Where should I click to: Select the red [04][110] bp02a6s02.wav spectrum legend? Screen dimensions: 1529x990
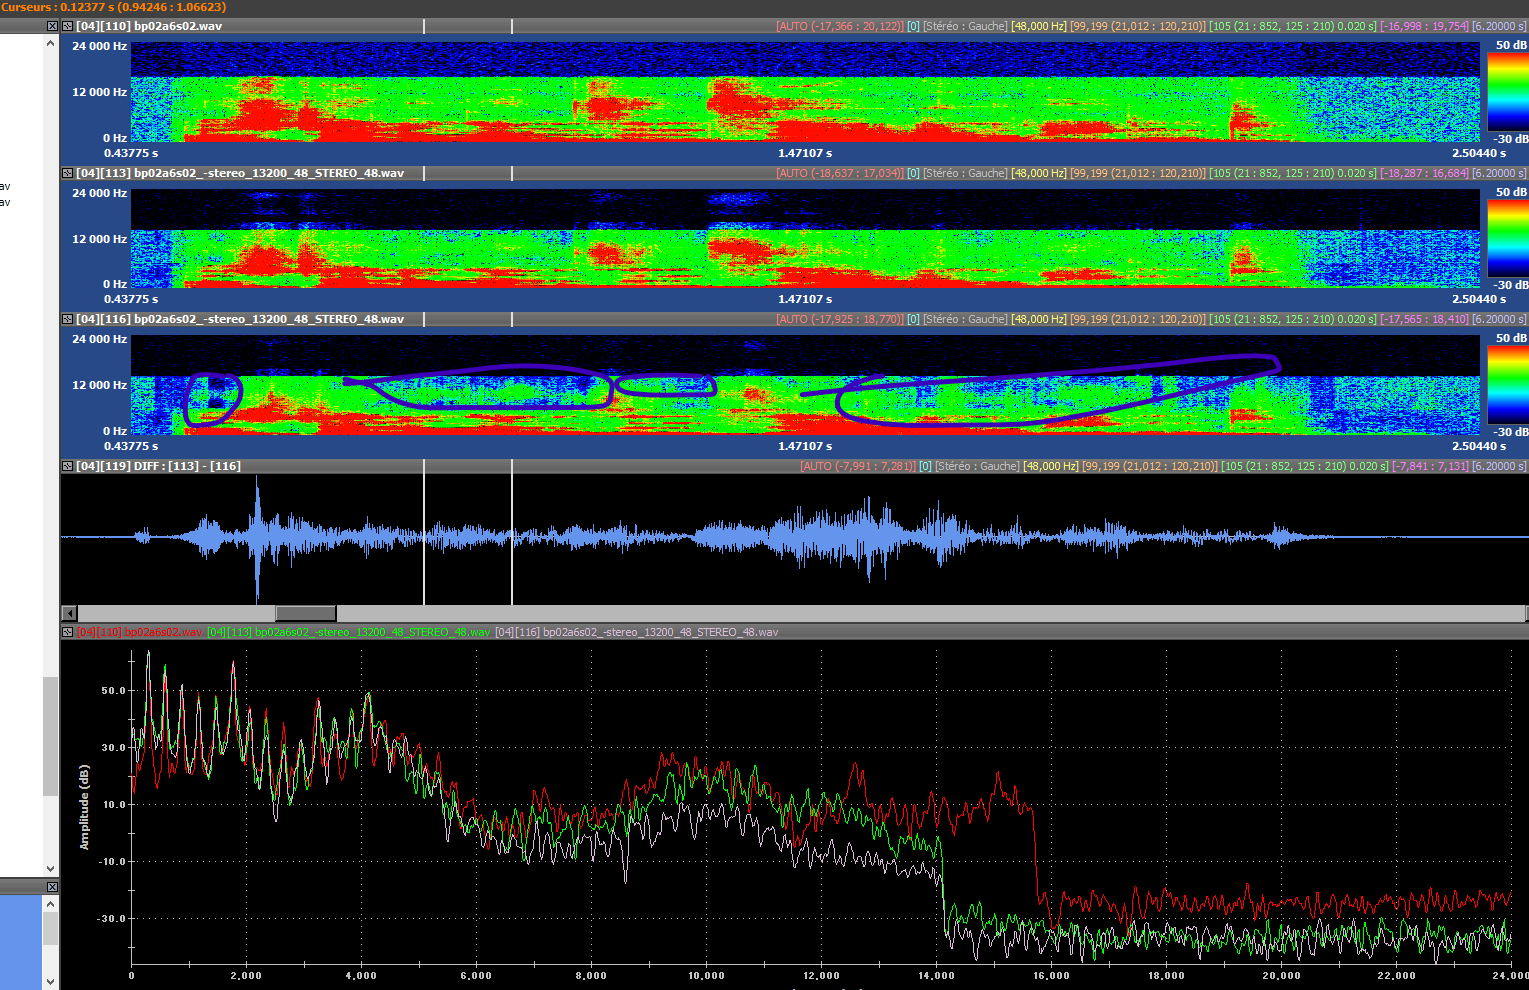139,632
